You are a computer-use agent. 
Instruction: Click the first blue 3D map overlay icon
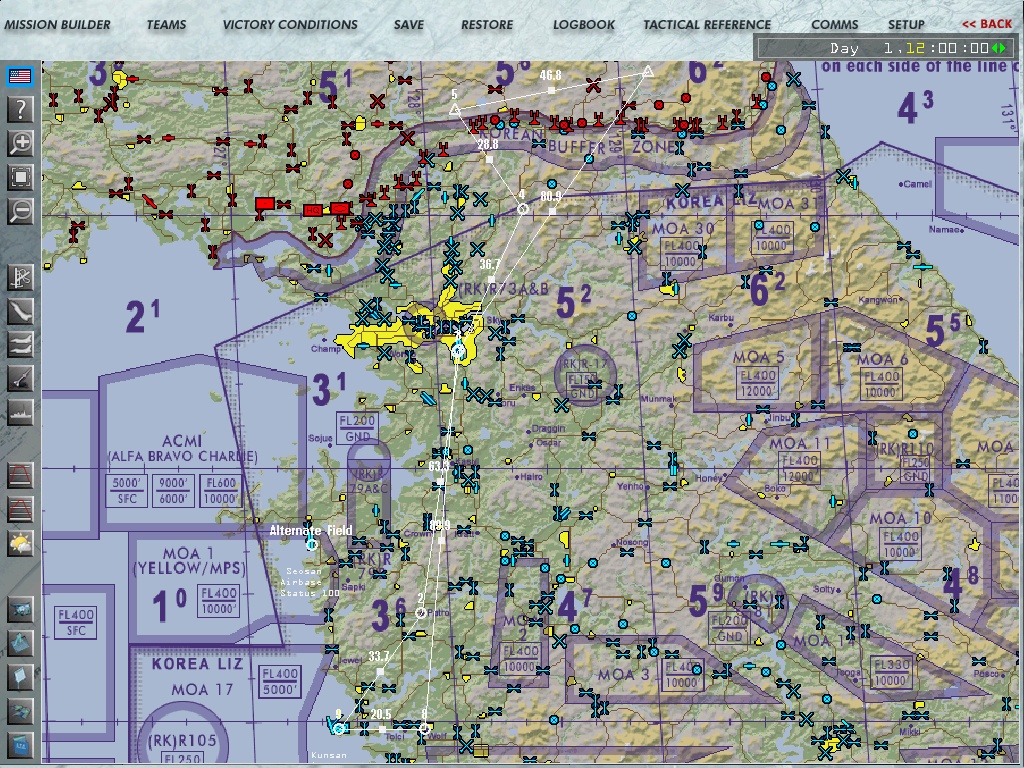tap(20, 610)
